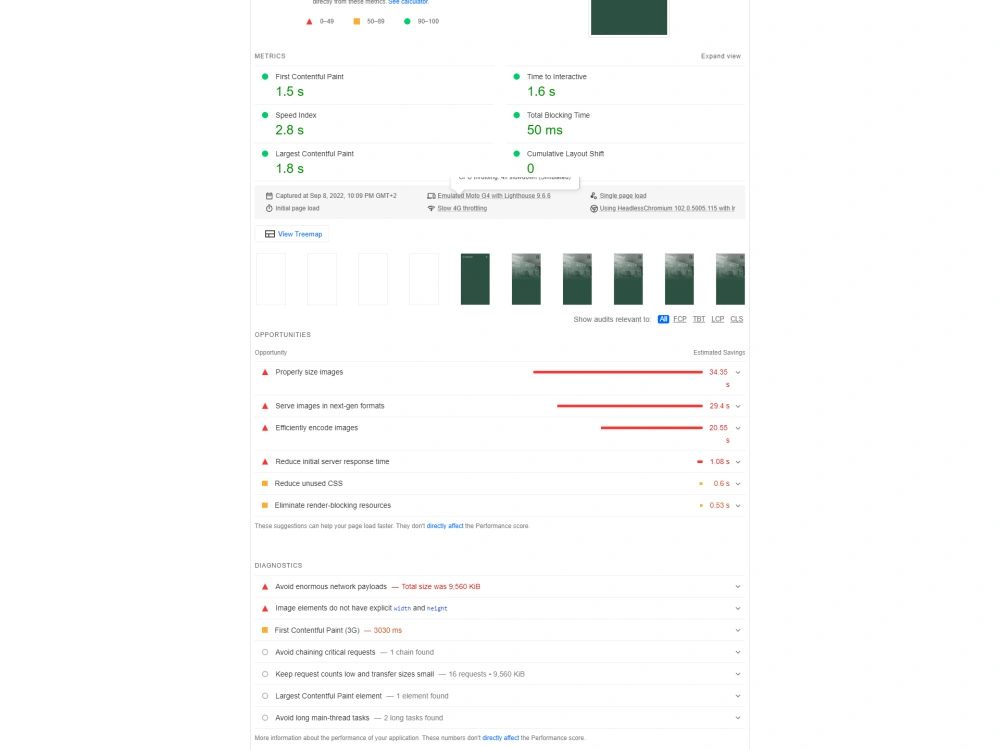Image resolution: width=1000 pixels, height=750 pixels.
Task: Click network icon beside Slow 4G throttling
Action: pos(431,209)
